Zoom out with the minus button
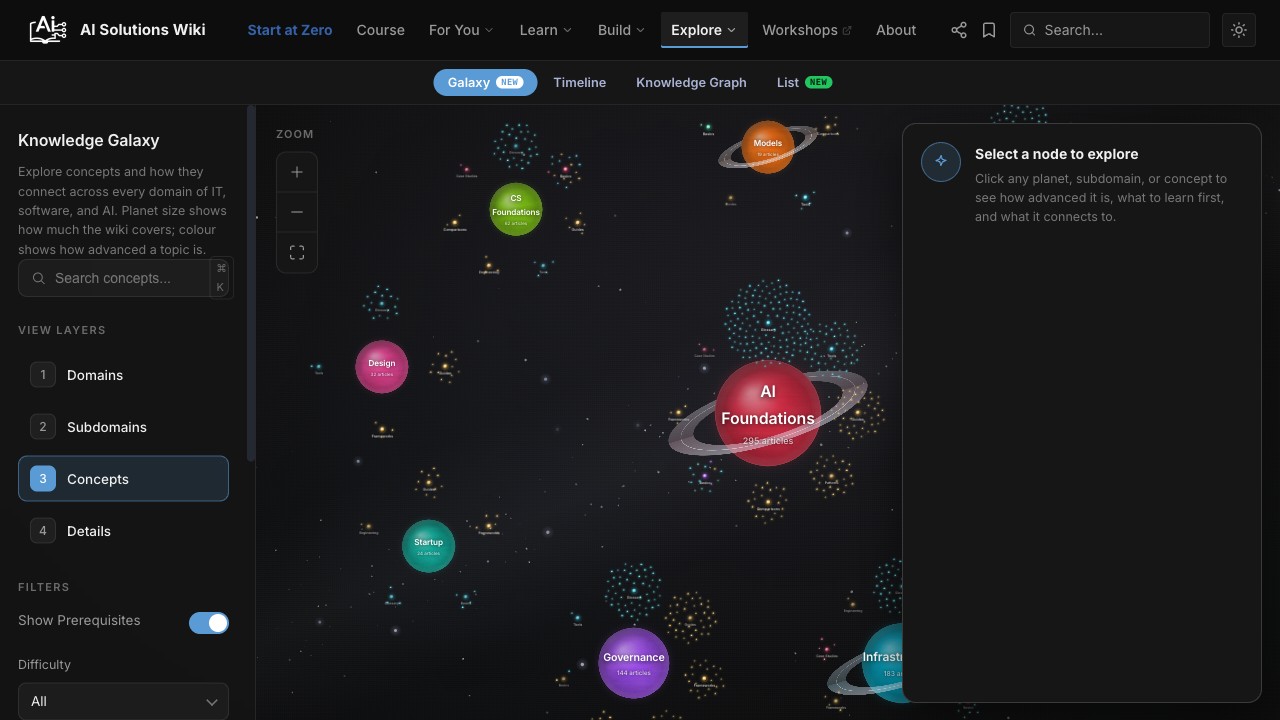The height and width of the screenshot is (720, 1280). coord(297,212)
